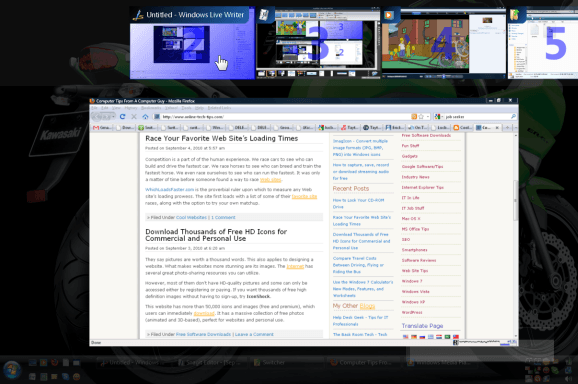
Task: Open the Windows Media Player taskbar button
Action: tap(441, 363)
